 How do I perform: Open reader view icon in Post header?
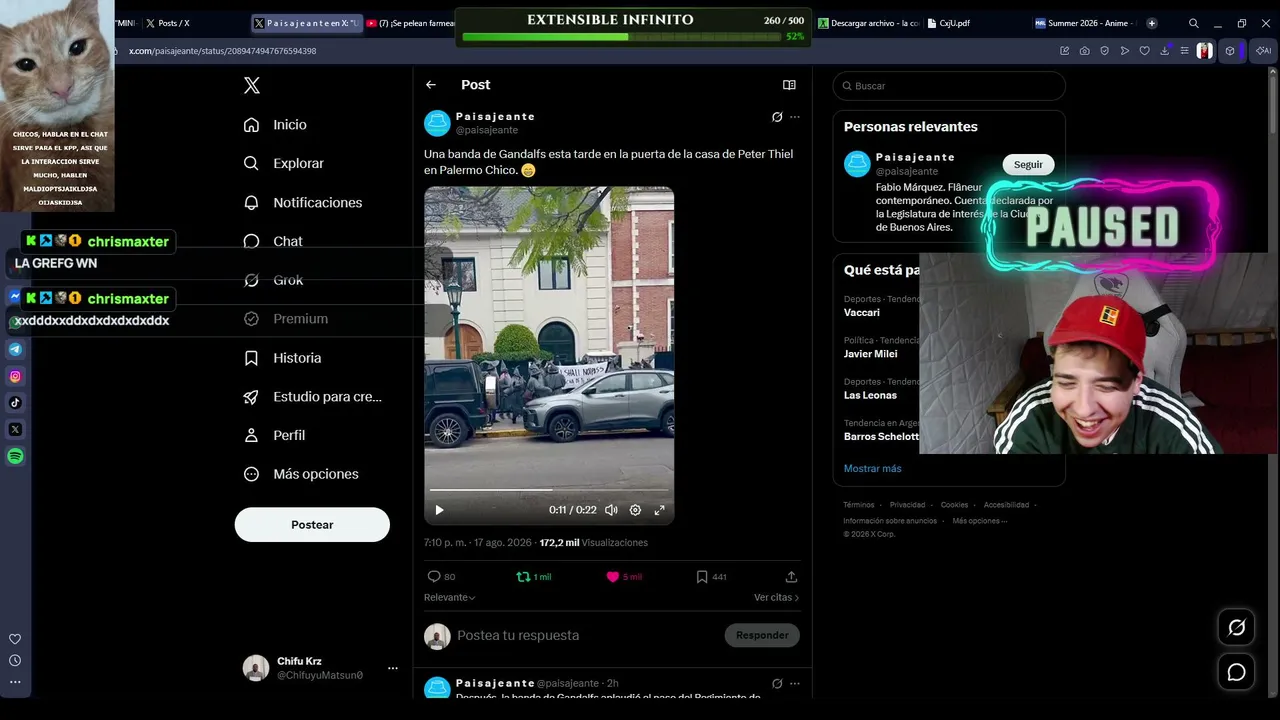pyautogui.click(x=789, y=85)
